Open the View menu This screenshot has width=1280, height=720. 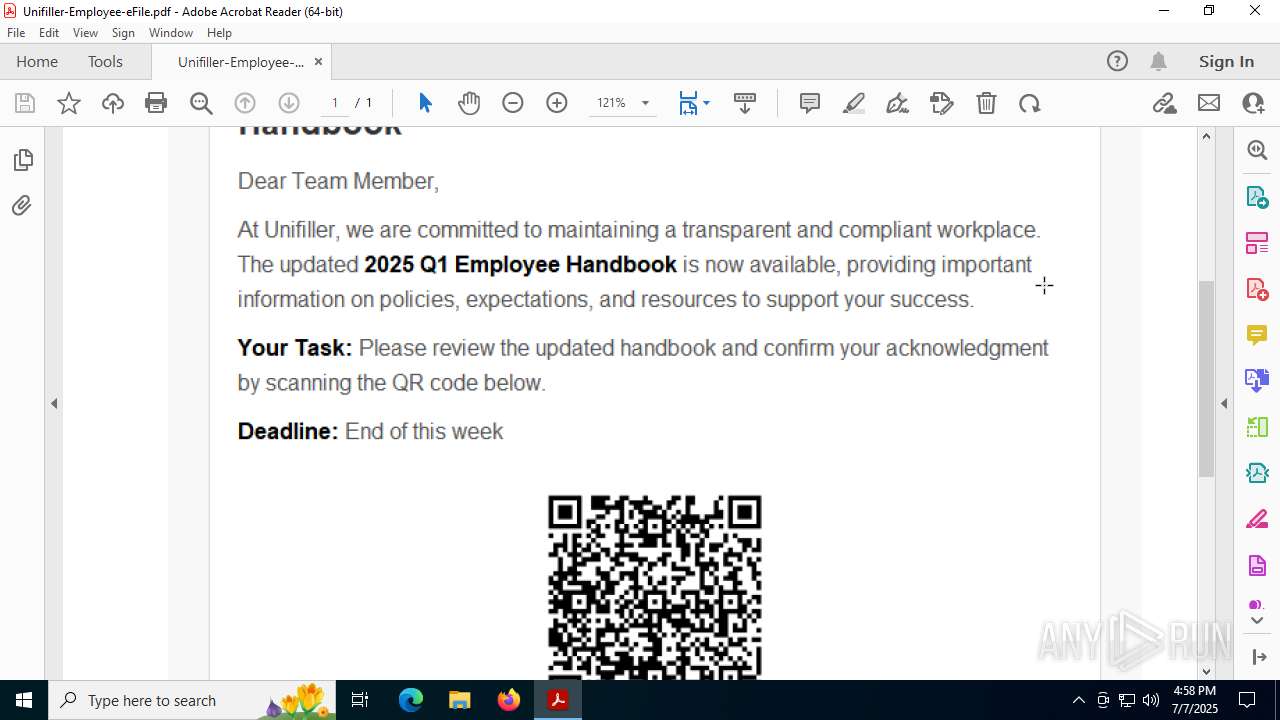pyautogui.click(x=85, y=33)
